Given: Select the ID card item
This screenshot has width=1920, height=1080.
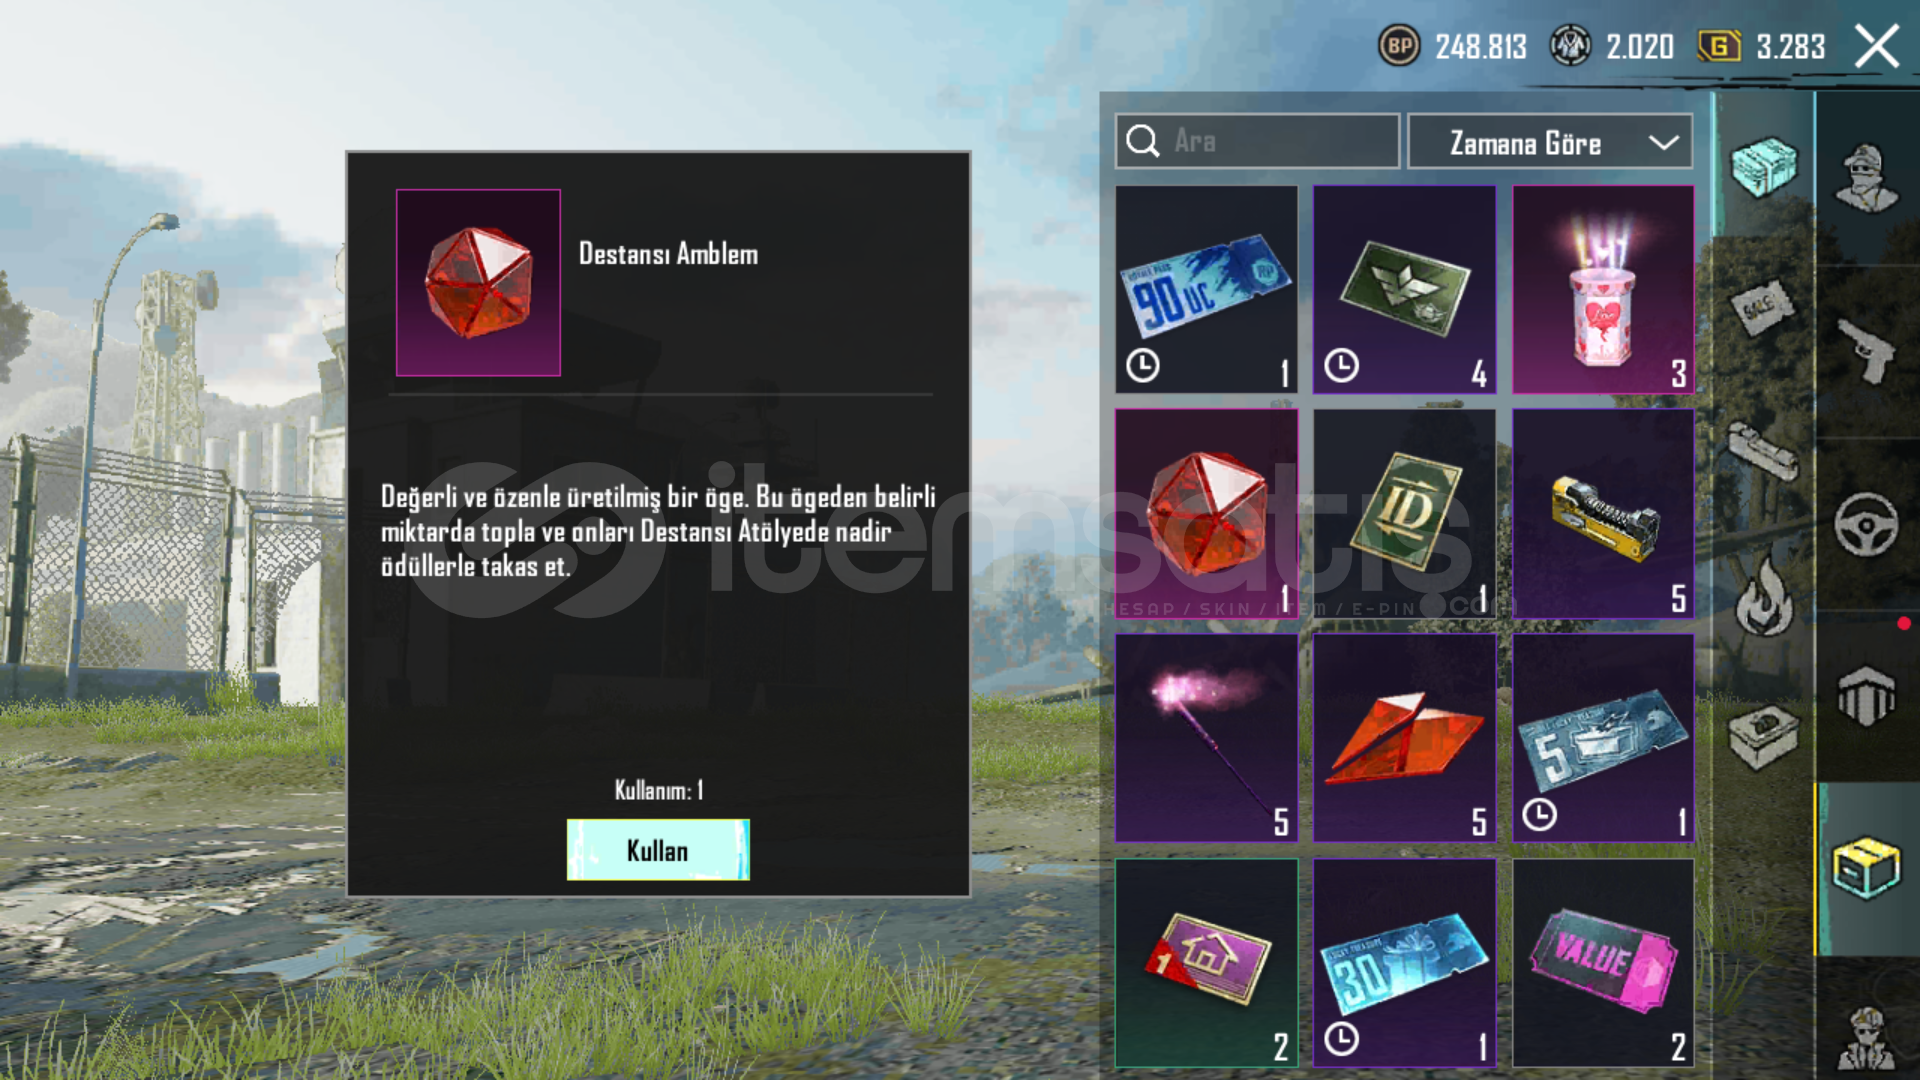Looking at the screenshot, I should click(1404, 513).
